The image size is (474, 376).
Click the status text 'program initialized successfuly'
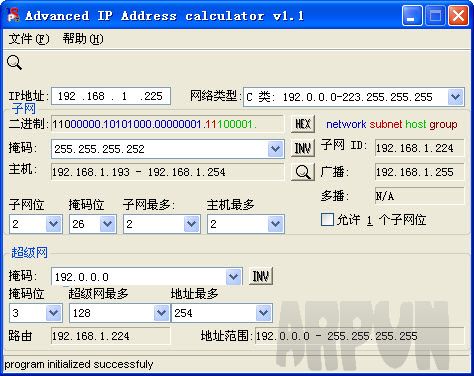click(x=79, y=364)
